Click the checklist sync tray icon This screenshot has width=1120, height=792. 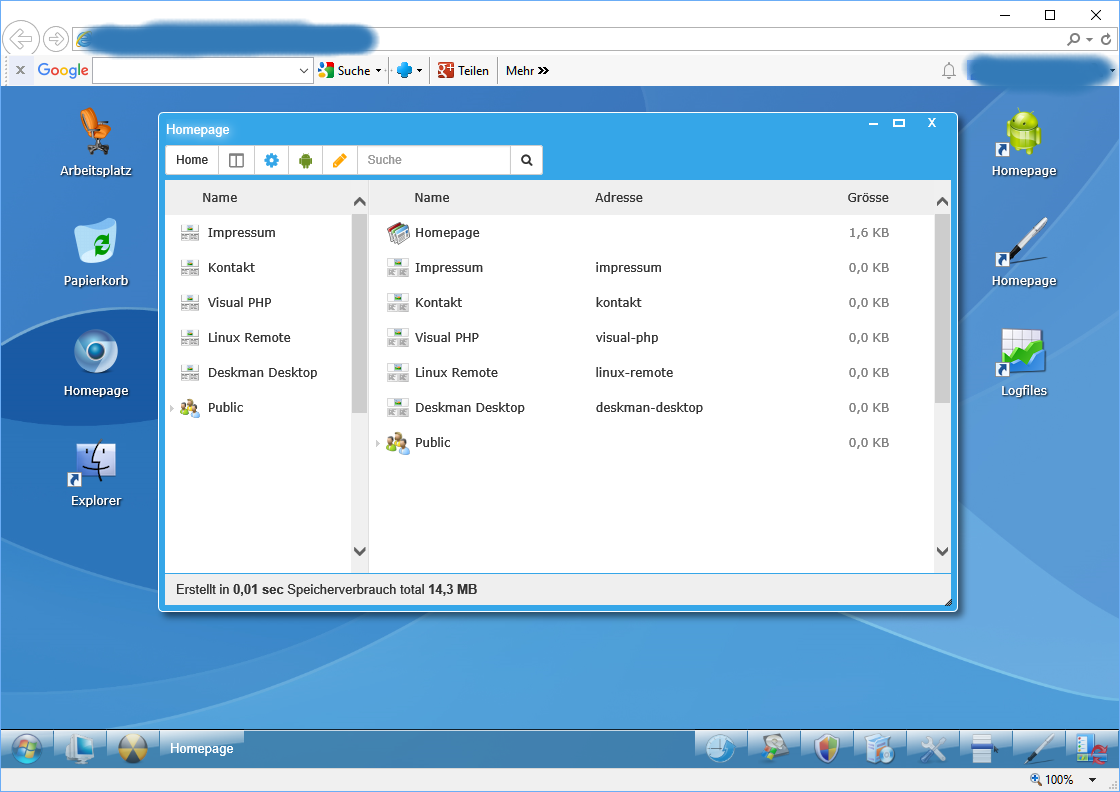[x=1091, y=749]
